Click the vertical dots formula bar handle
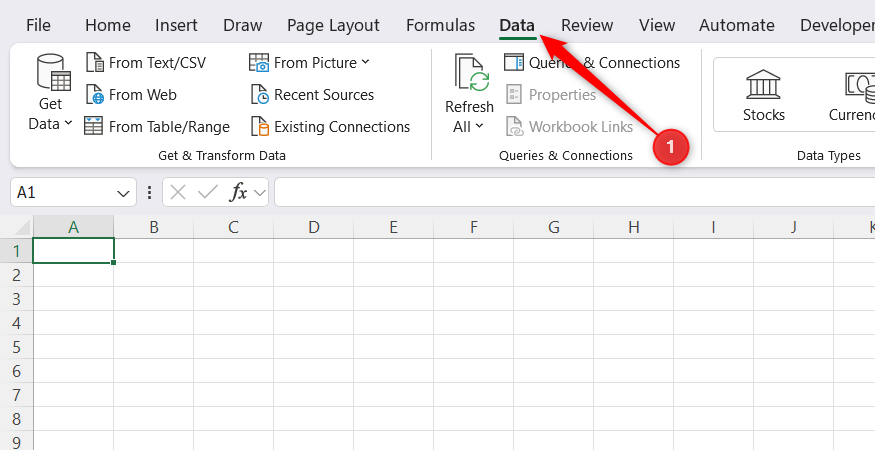The width and height of the screenshot is (875, 450). pos(149,193)
